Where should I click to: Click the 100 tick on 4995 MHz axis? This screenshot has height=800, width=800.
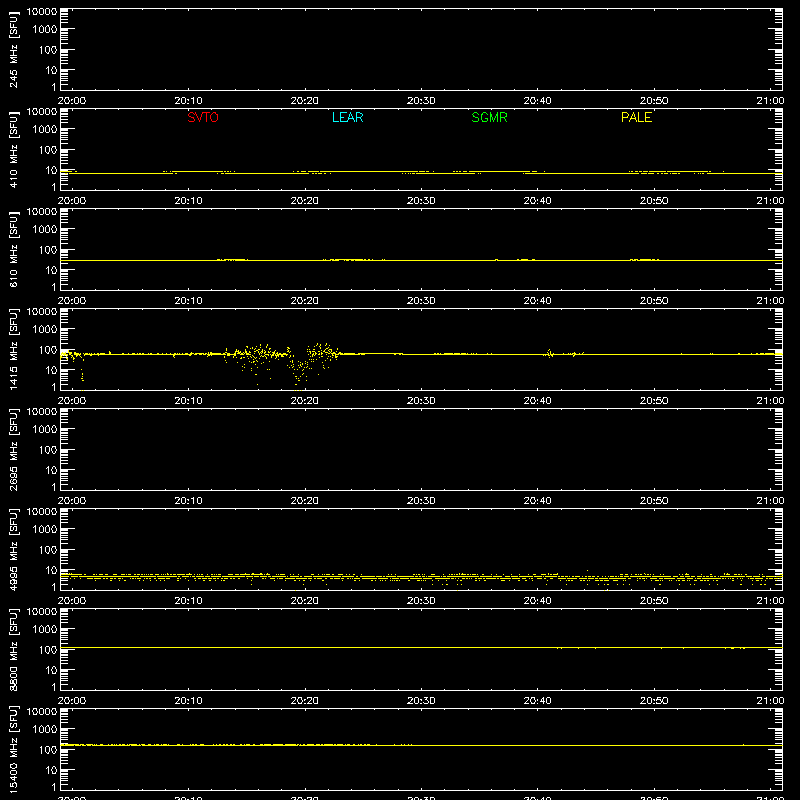(x=48, y=550)
